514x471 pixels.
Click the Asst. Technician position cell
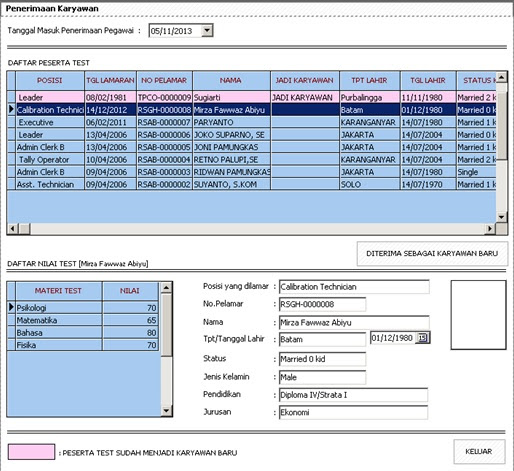(50, 184)
